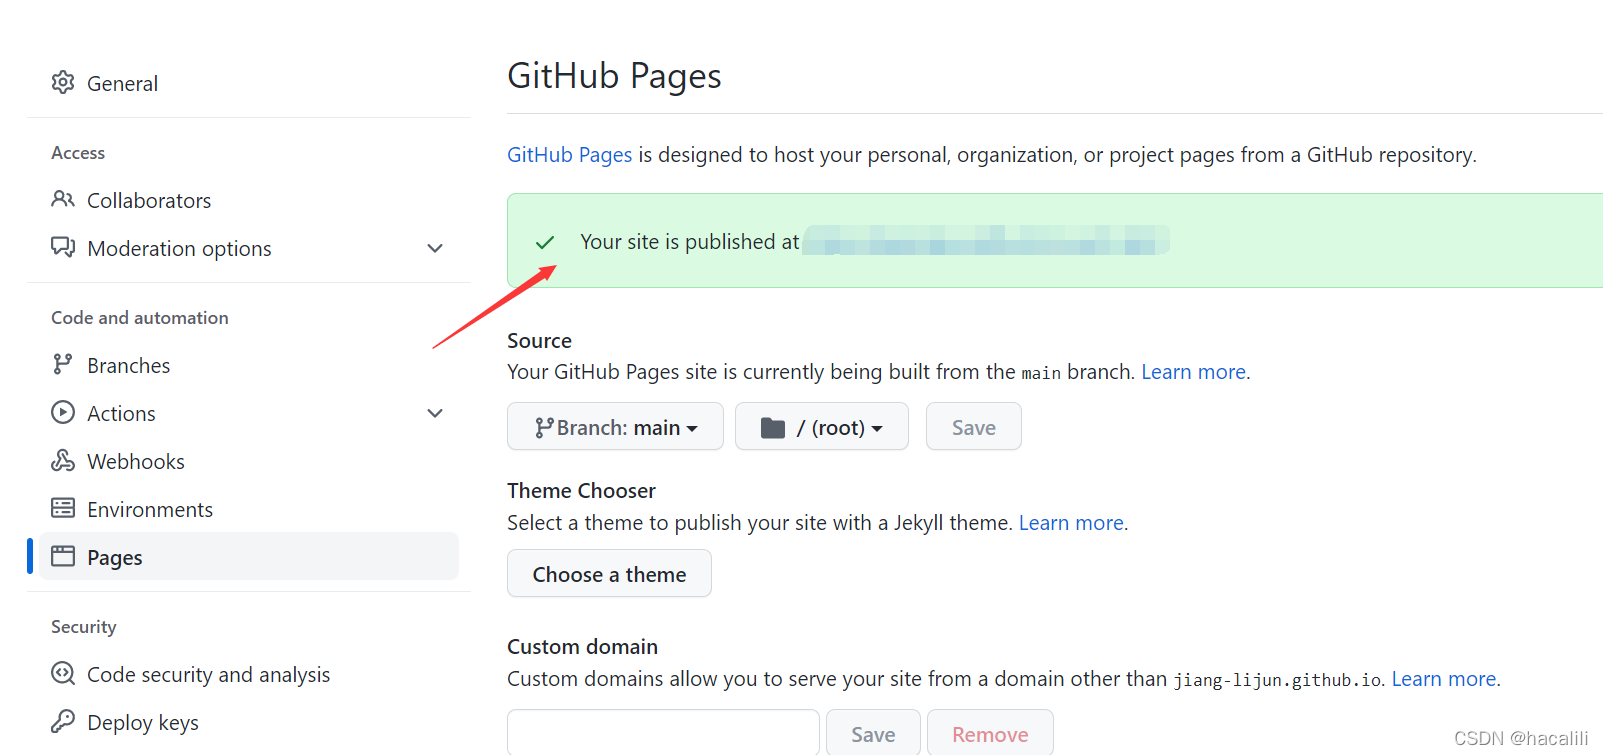Go to Collaborators settings
Screen dimensions: 1603x755
(149, 200)
